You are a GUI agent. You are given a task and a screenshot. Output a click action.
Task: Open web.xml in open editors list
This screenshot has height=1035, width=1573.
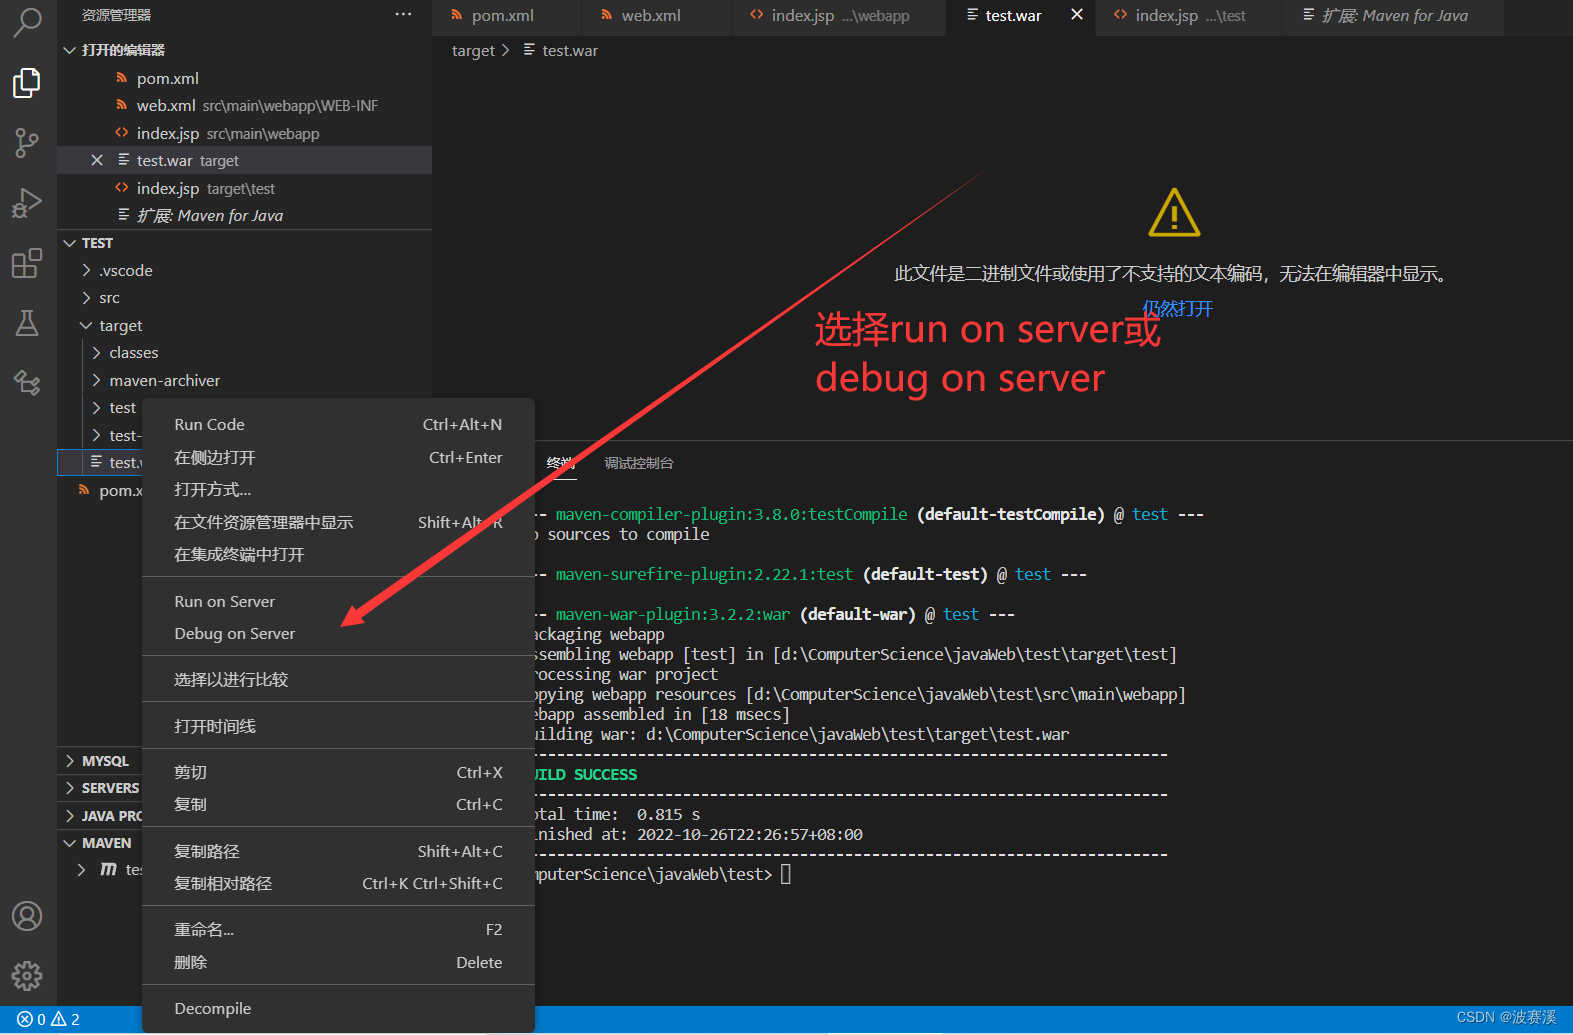244,106
